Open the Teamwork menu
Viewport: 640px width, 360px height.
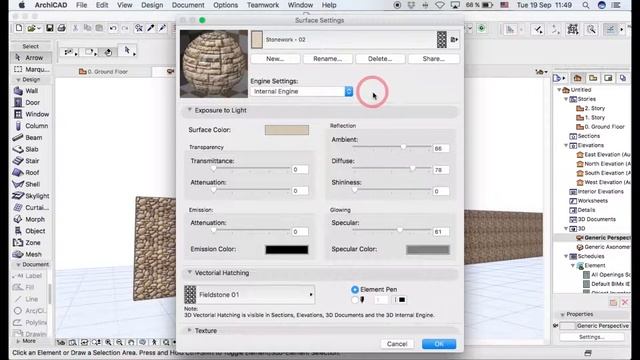click(x=263, y=5)
